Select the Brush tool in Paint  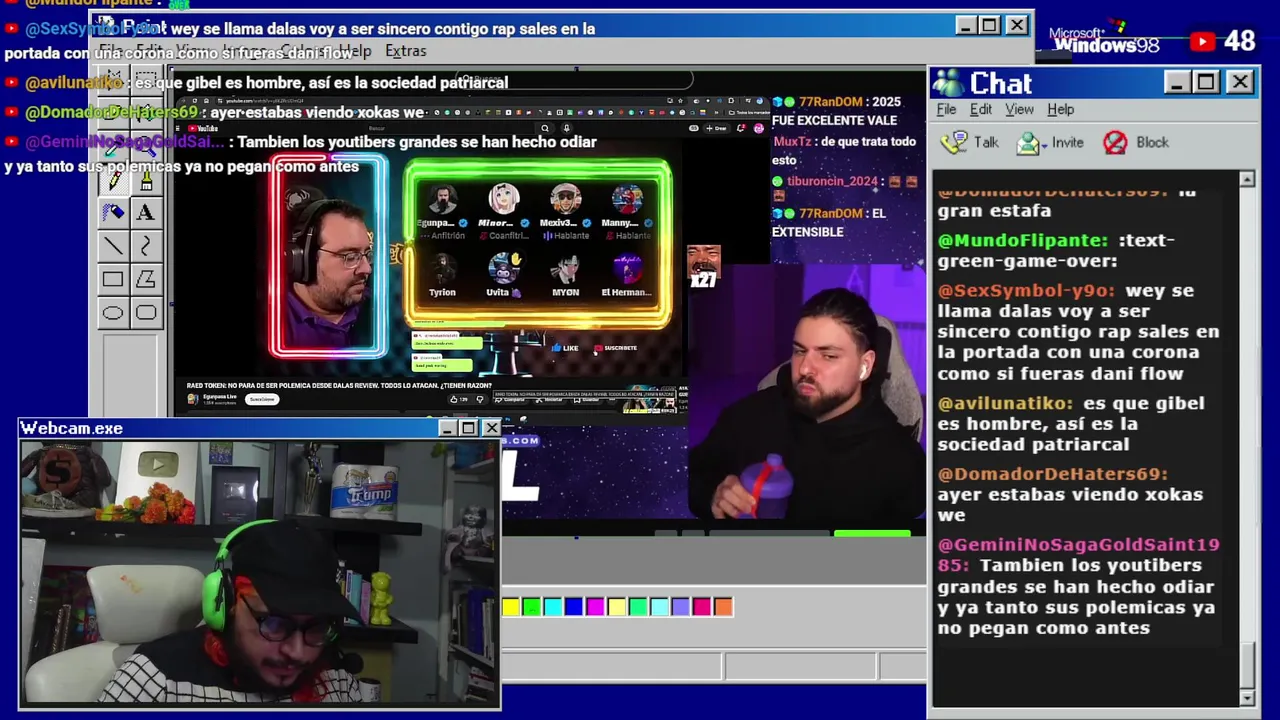point(146,181)
